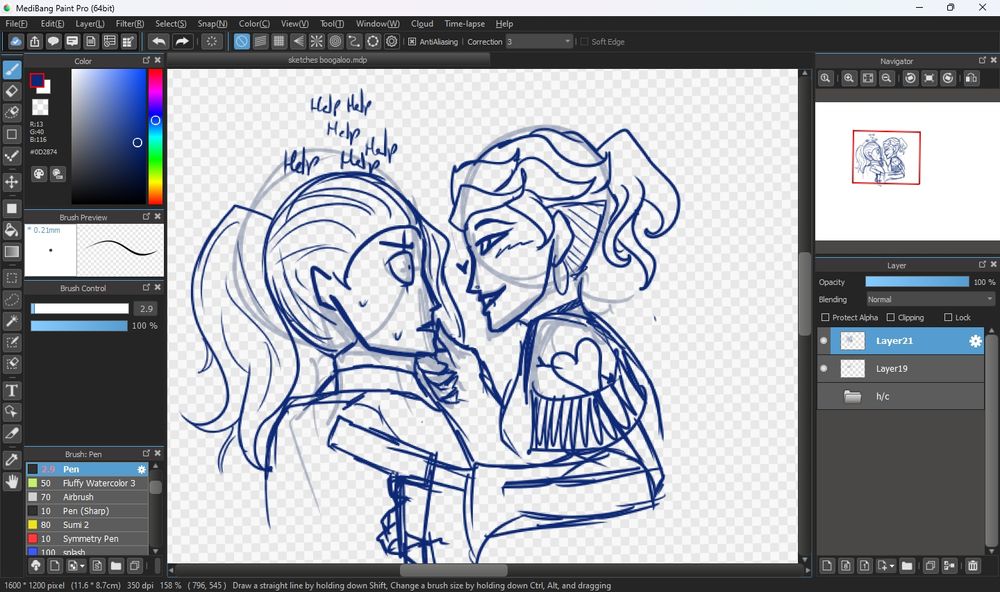The width and height of the screenshot is (1000, 592).
Task: Choose the Hand tool
Action: [x=12, y=481]
